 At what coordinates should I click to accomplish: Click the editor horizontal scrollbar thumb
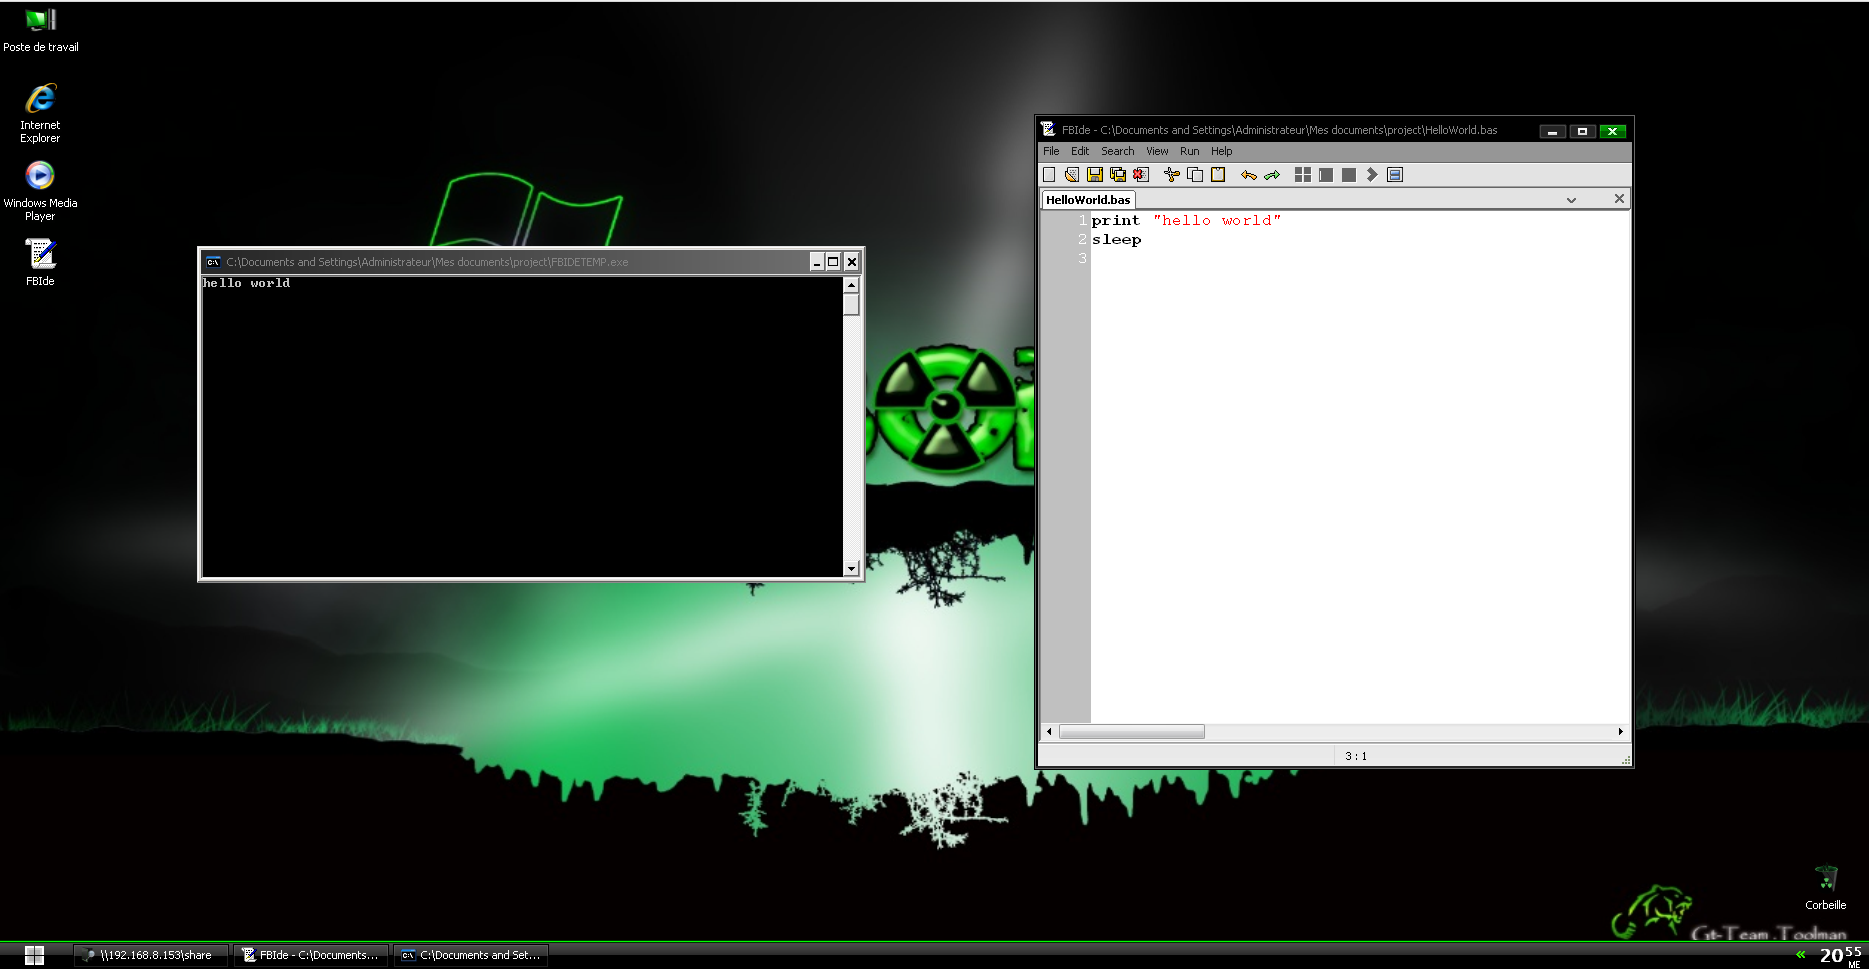point(1131,732)
